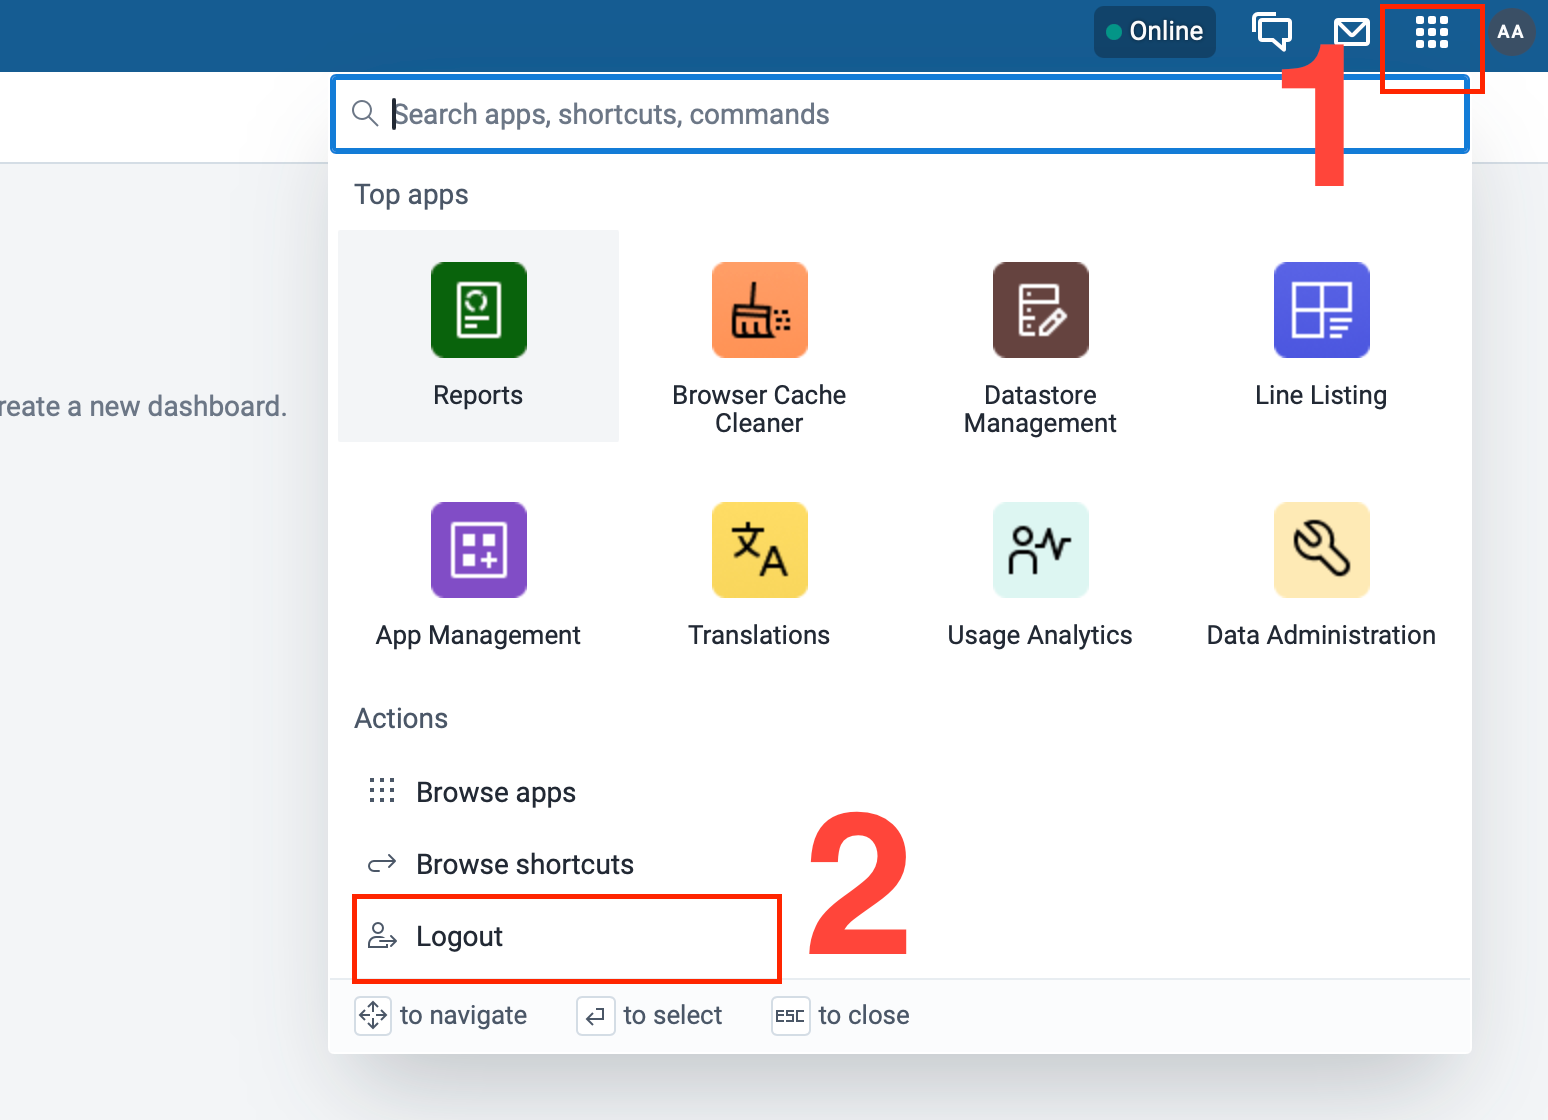Open the Translations app icon
The image size is (1548, 1120).
(759, 550)
